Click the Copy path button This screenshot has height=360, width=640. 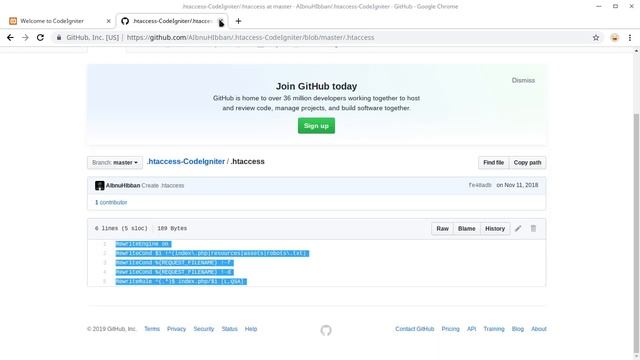(x=527, y=162)
